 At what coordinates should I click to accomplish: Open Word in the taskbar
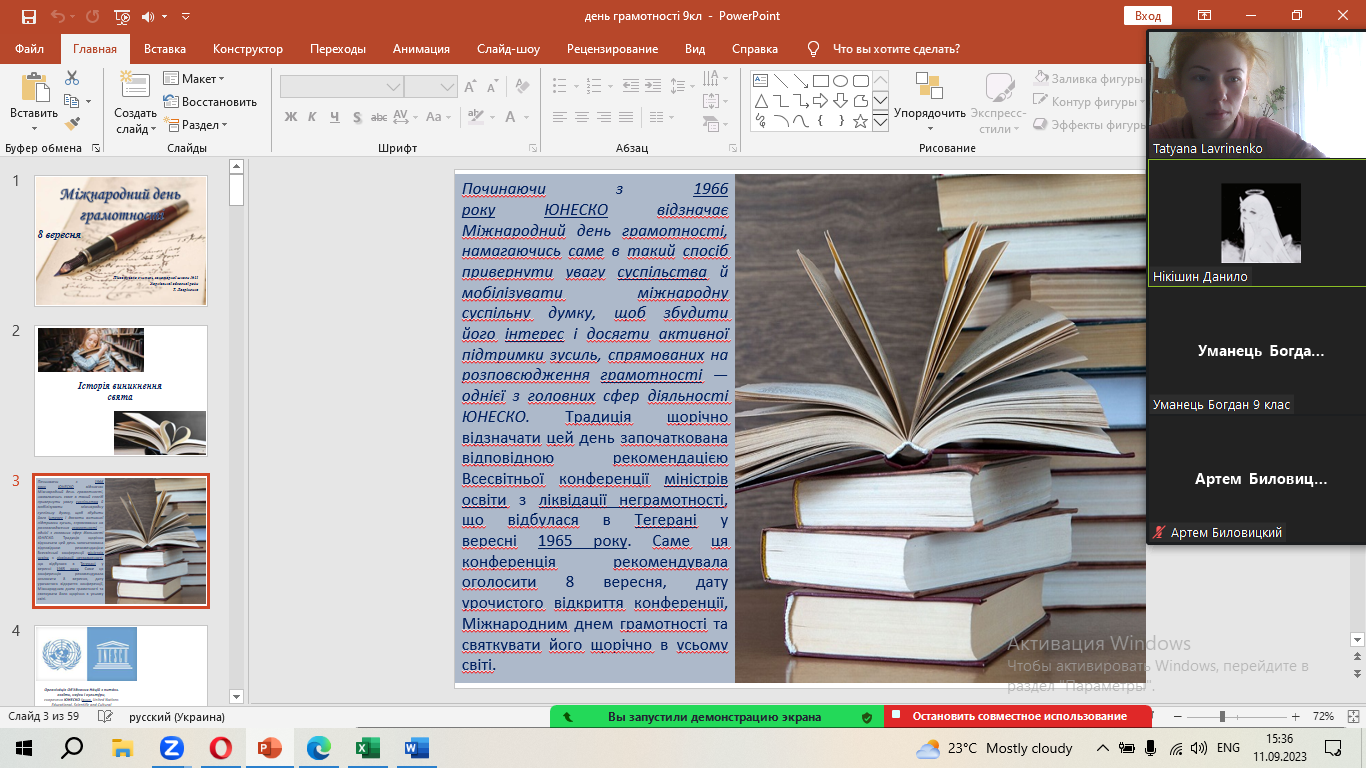(416, 747)
